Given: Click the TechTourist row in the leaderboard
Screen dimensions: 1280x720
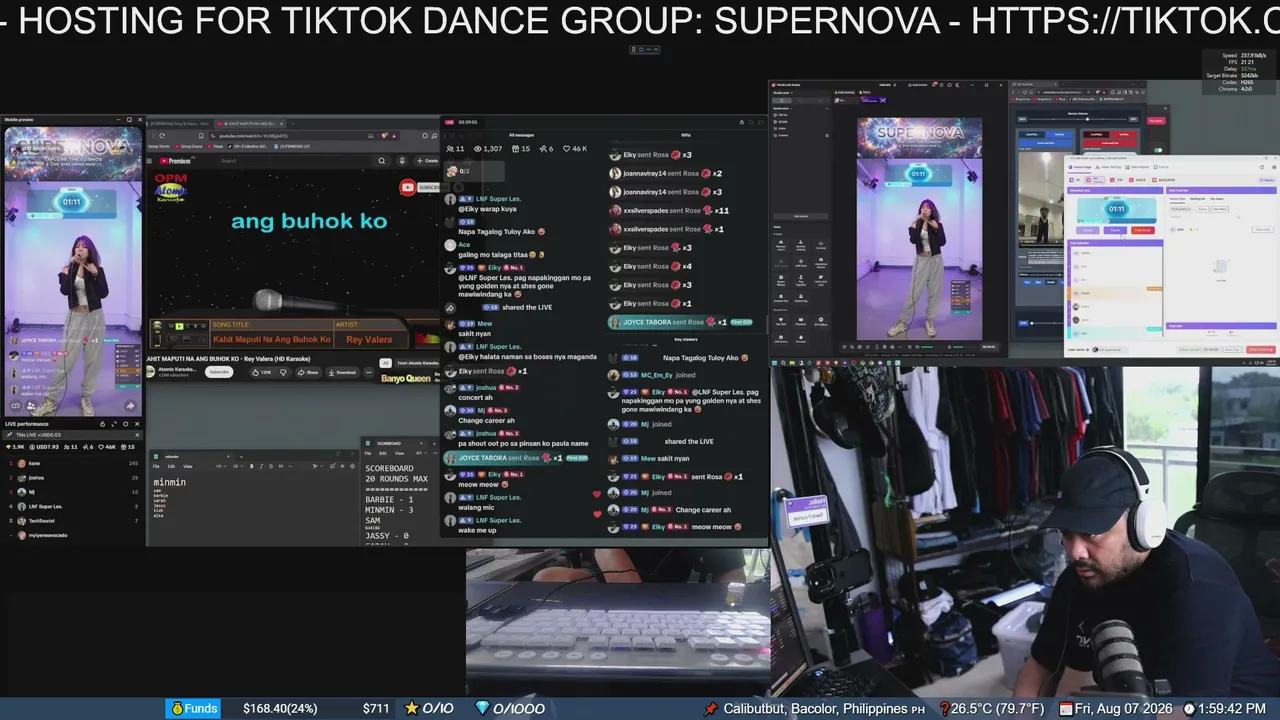Looking at the screenshot, I should pyautogui.click(x=74, y=521).
